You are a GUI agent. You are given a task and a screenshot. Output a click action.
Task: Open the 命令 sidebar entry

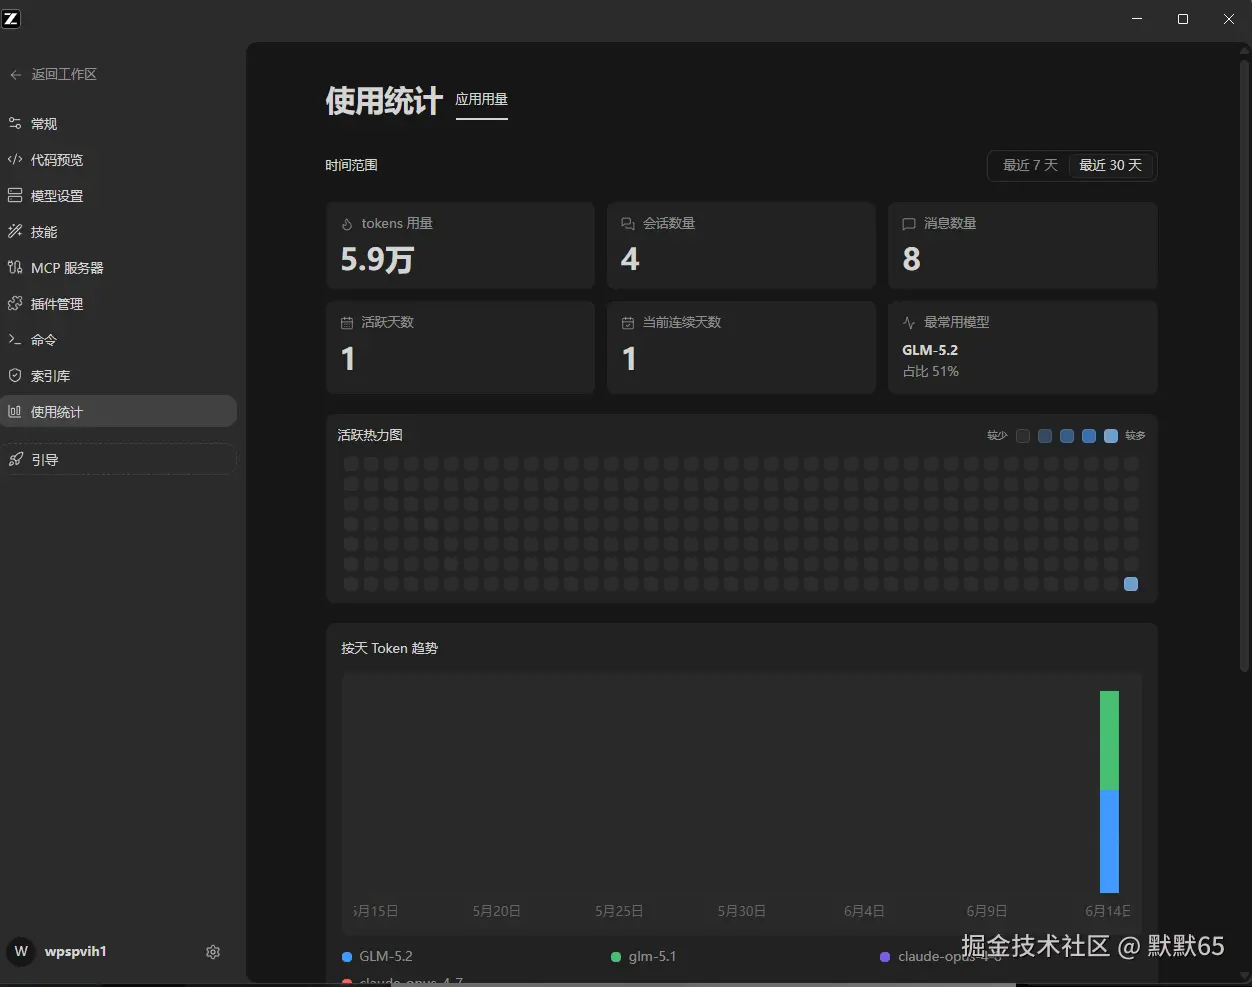pyautogui.click(x=118, y=340)
